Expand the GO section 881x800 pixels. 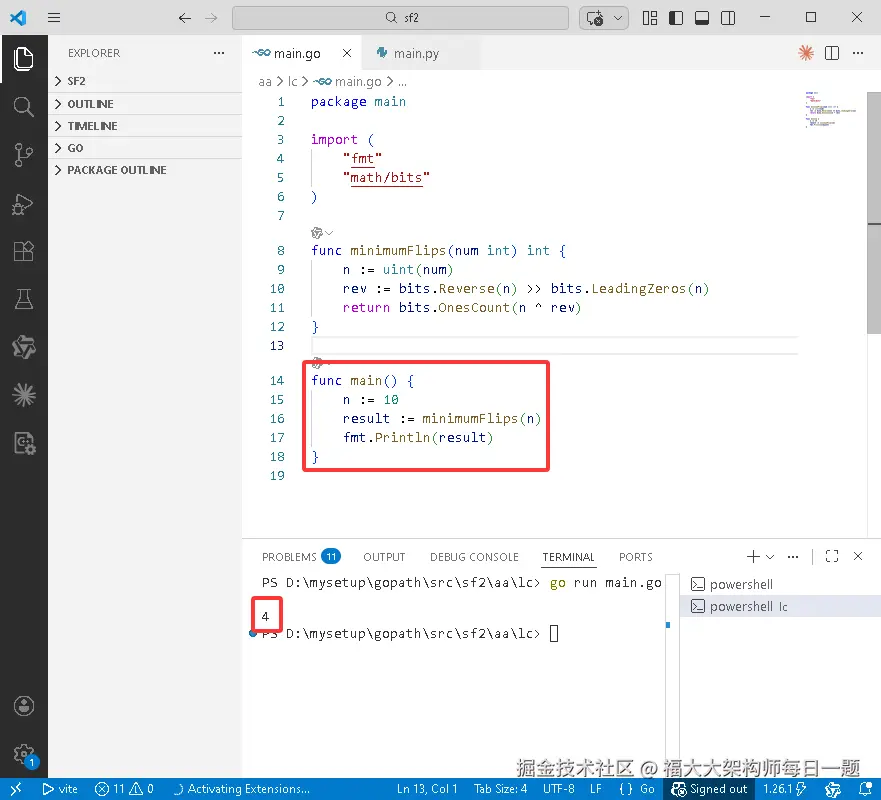(145, 148)
